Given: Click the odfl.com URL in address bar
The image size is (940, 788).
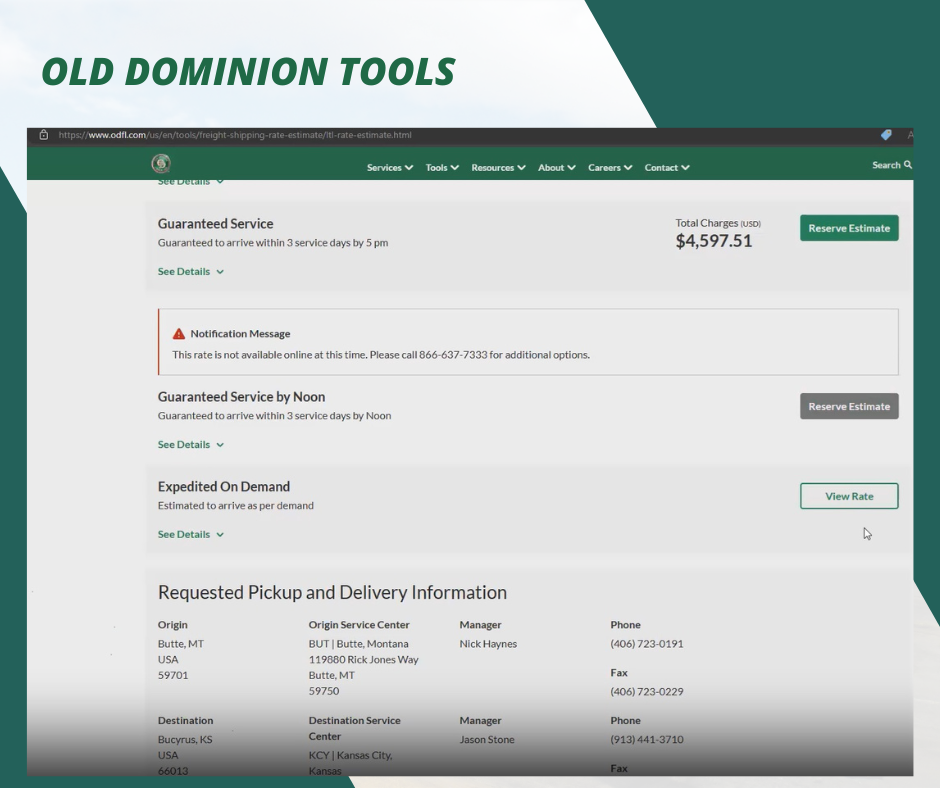Looking at the screenshot, I should [235, 135].
